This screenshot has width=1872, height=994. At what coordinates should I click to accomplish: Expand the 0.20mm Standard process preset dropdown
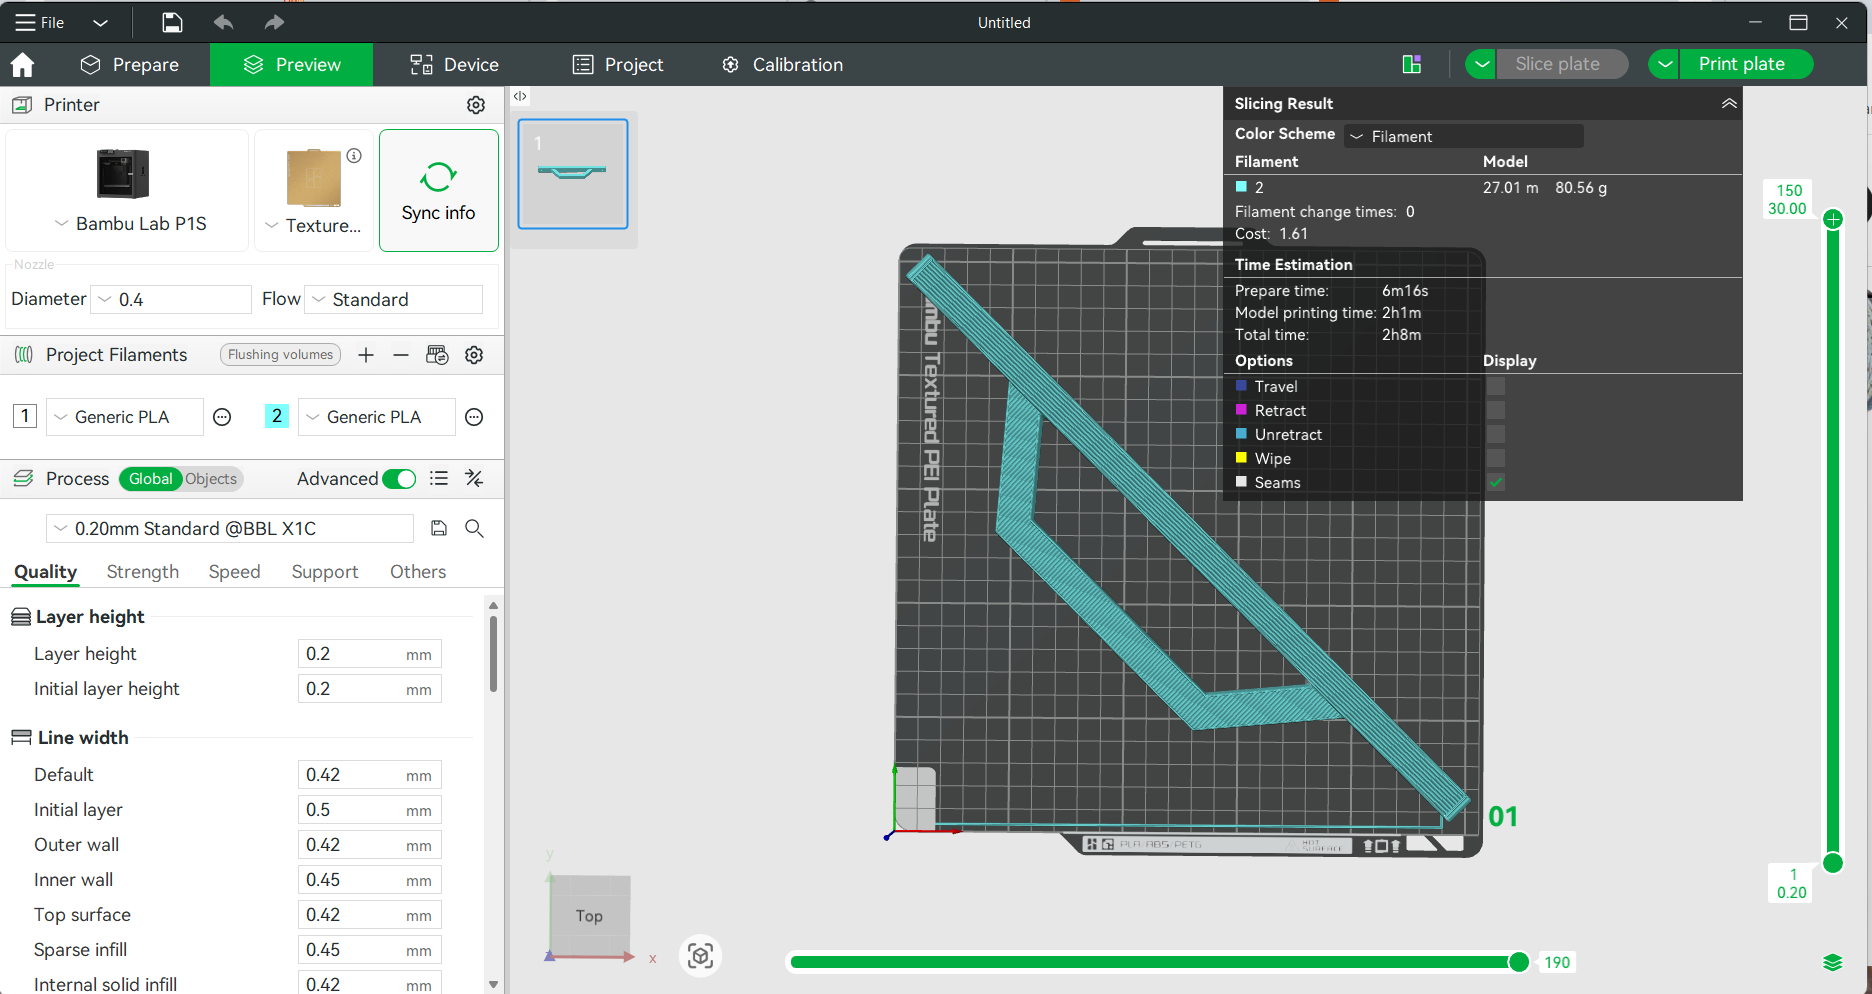230,528
